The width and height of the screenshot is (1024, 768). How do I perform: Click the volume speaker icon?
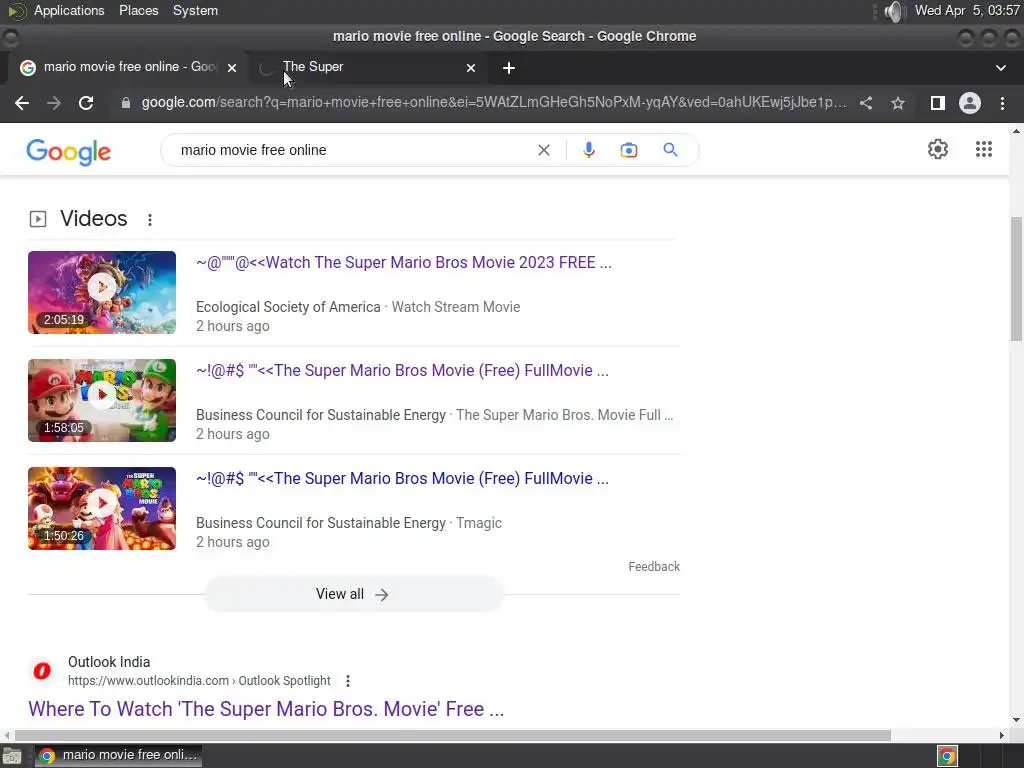pos(893,11)
